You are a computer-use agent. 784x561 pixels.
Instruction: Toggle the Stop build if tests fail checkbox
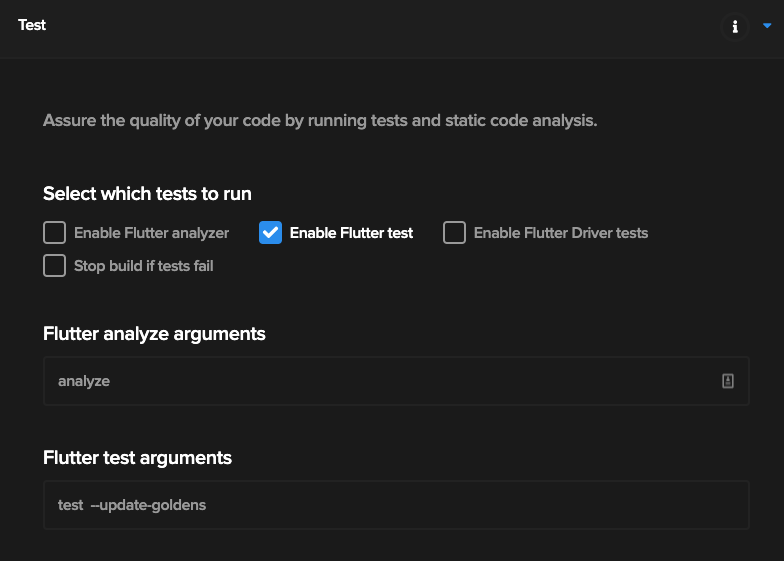pos(54,266)
